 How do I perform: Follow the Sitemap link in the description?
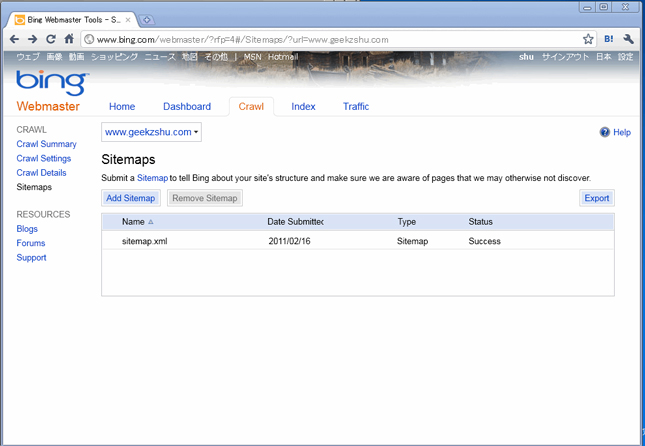click(x=152, y=178)
